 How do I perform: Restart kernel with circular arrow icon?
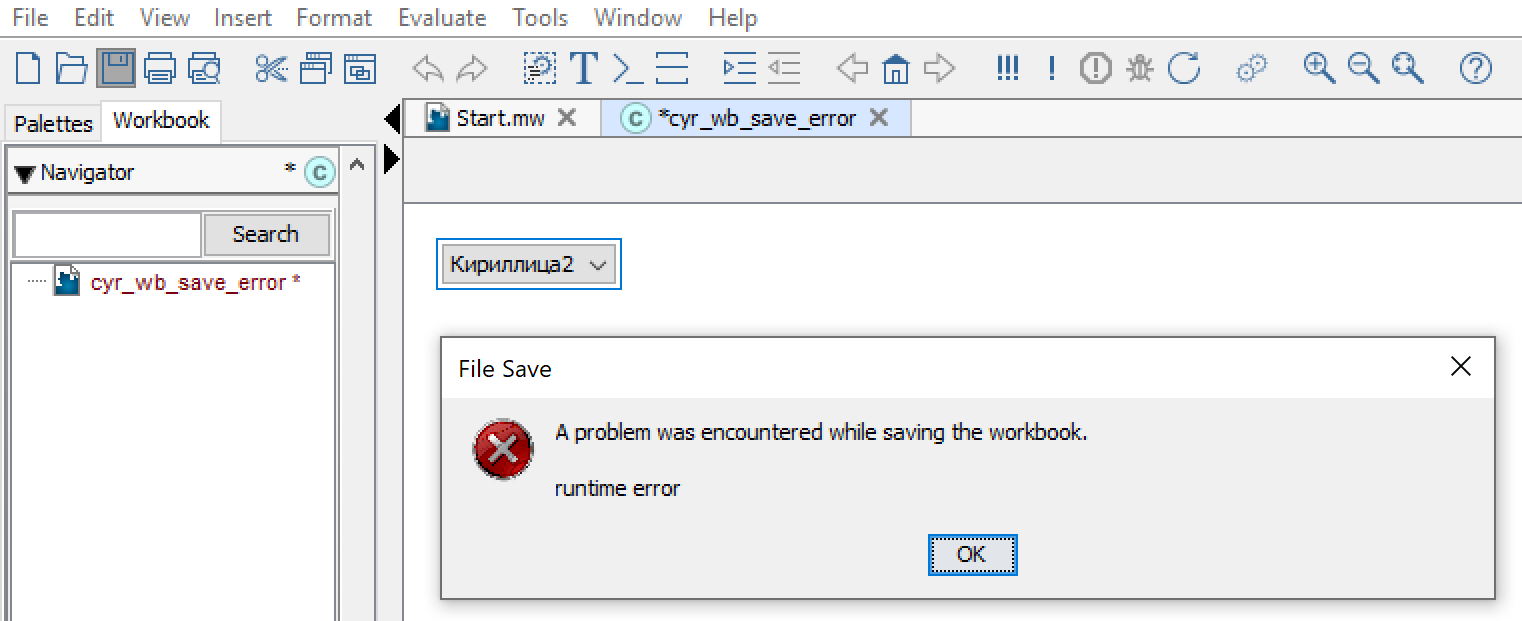[x=1184, y=68]
